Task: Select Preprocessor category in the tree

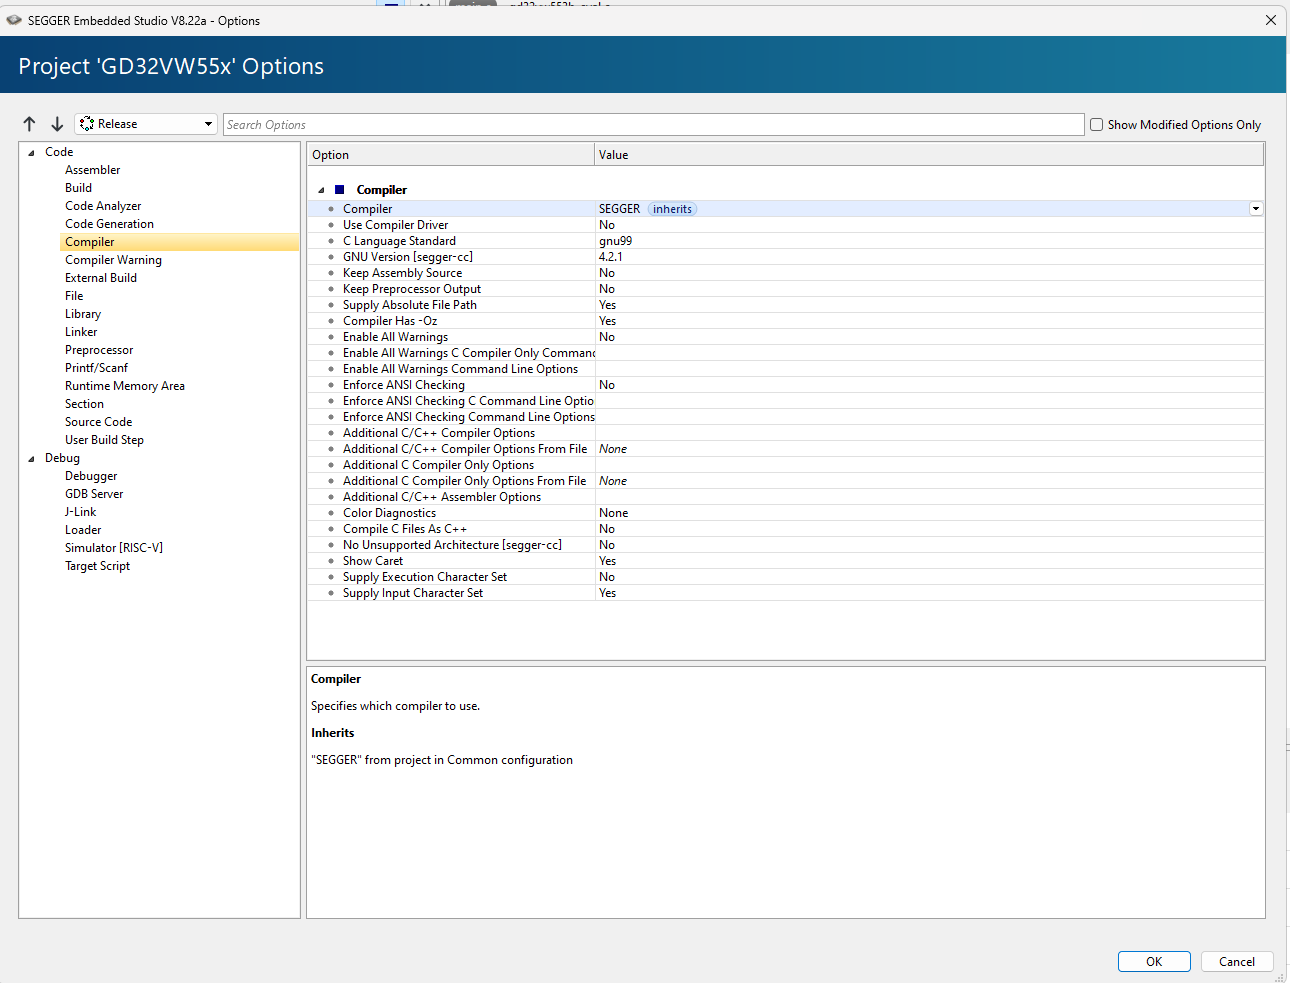Action: pos(99,350)
